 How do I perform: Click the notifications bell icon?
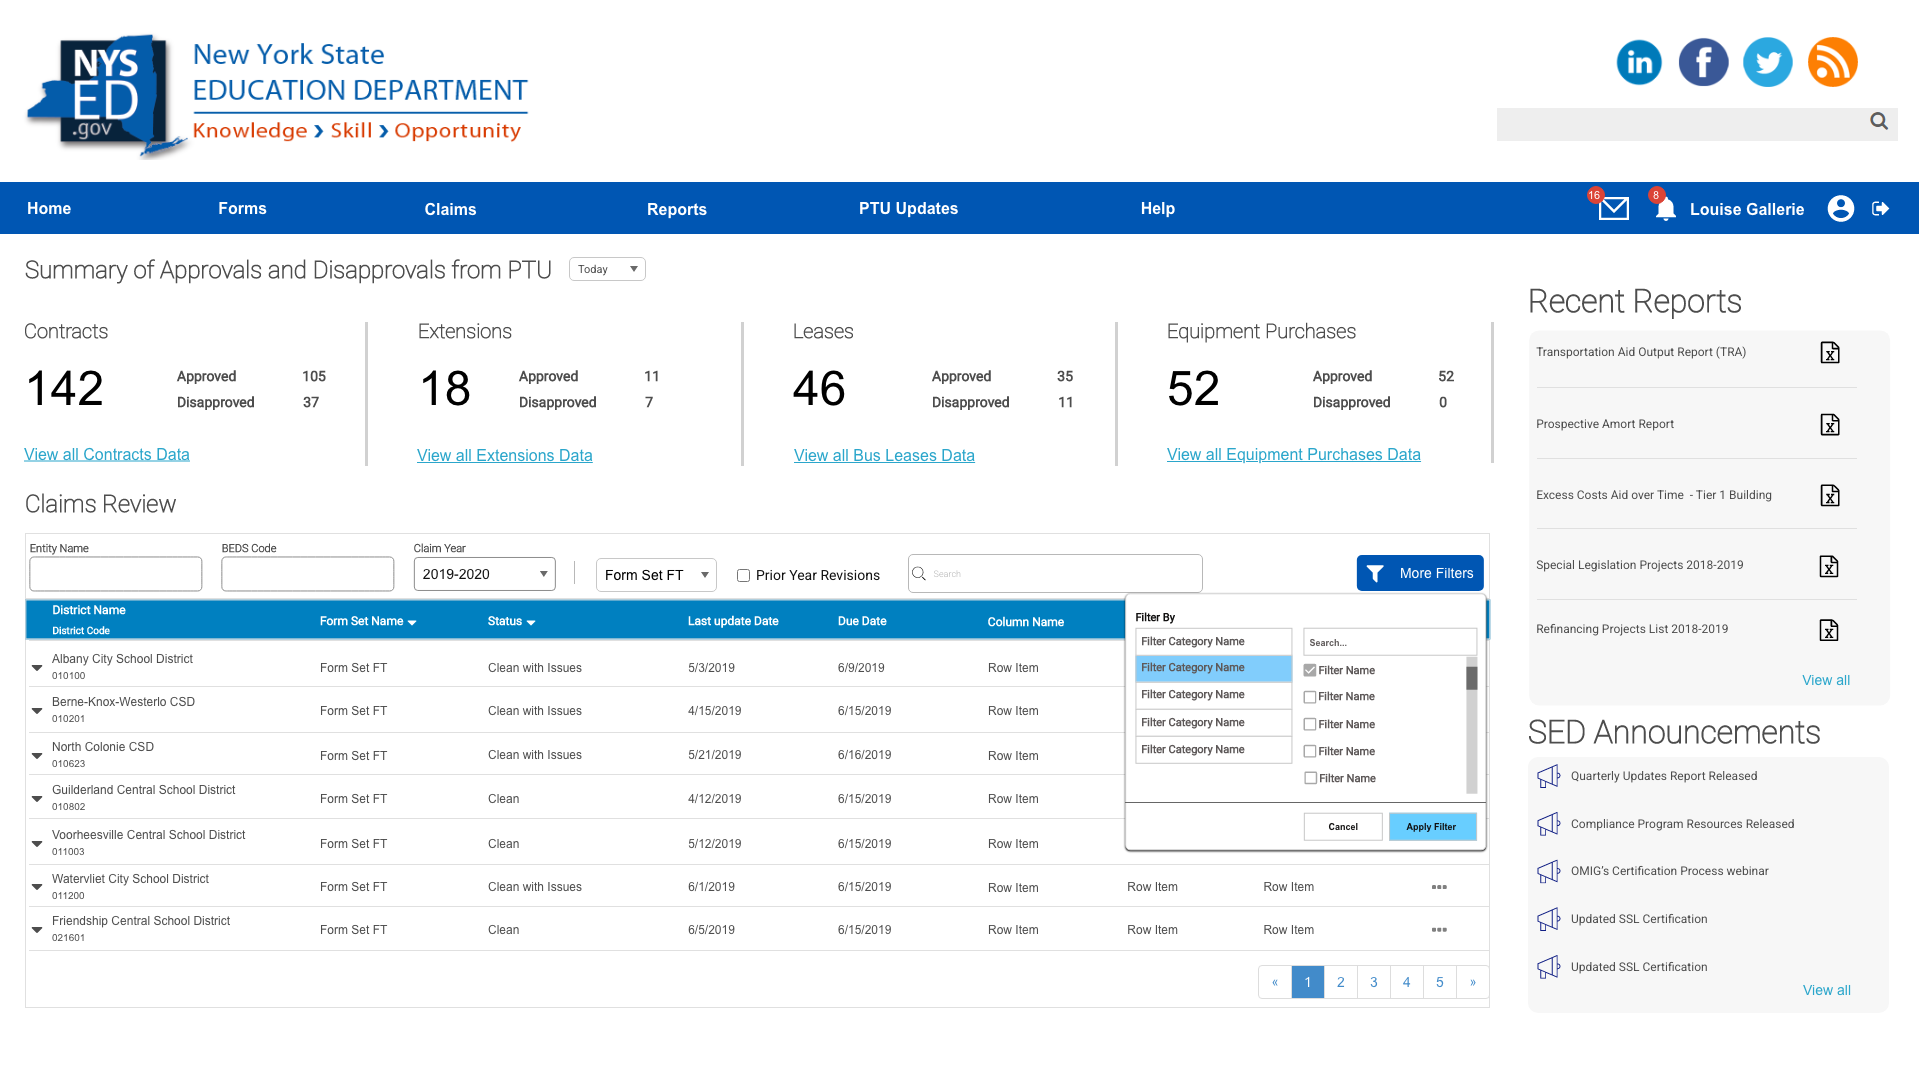pyautogui.click(x=1665, y=210)
